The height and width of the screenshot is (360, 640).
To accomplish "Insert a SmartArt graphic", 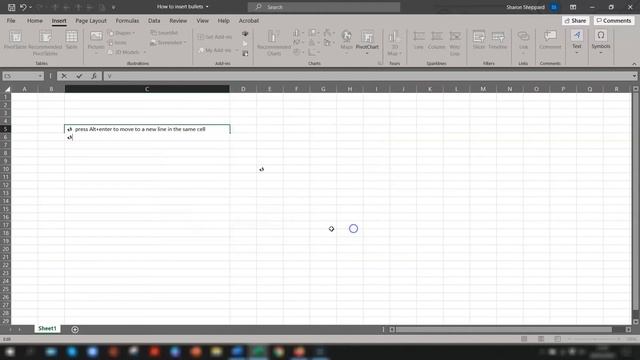I will point(164,33).
